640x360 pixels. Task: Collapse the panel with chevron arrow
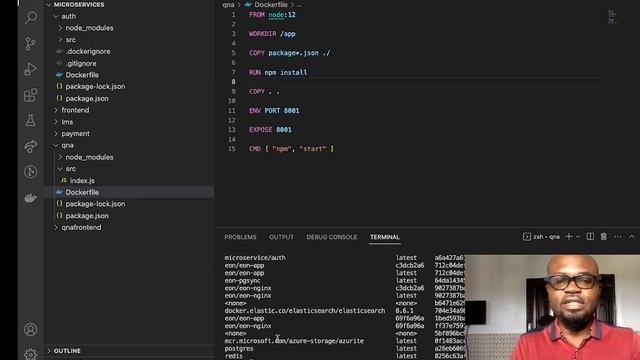tap(631, 237)
